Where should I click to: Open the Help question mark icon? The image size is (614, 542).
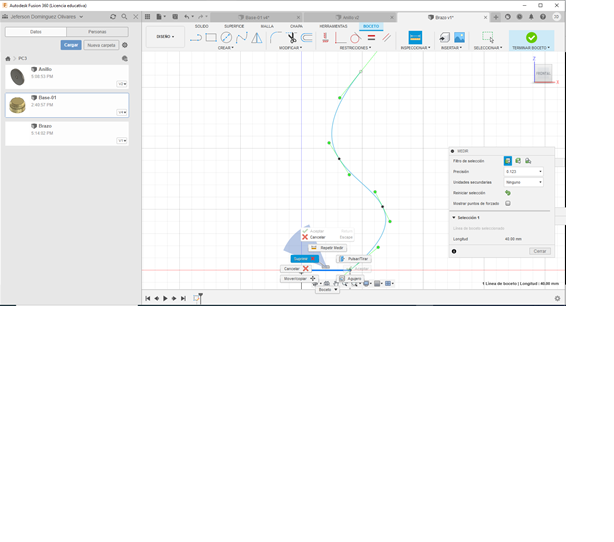pyautogui.click(x=543, y=17)
